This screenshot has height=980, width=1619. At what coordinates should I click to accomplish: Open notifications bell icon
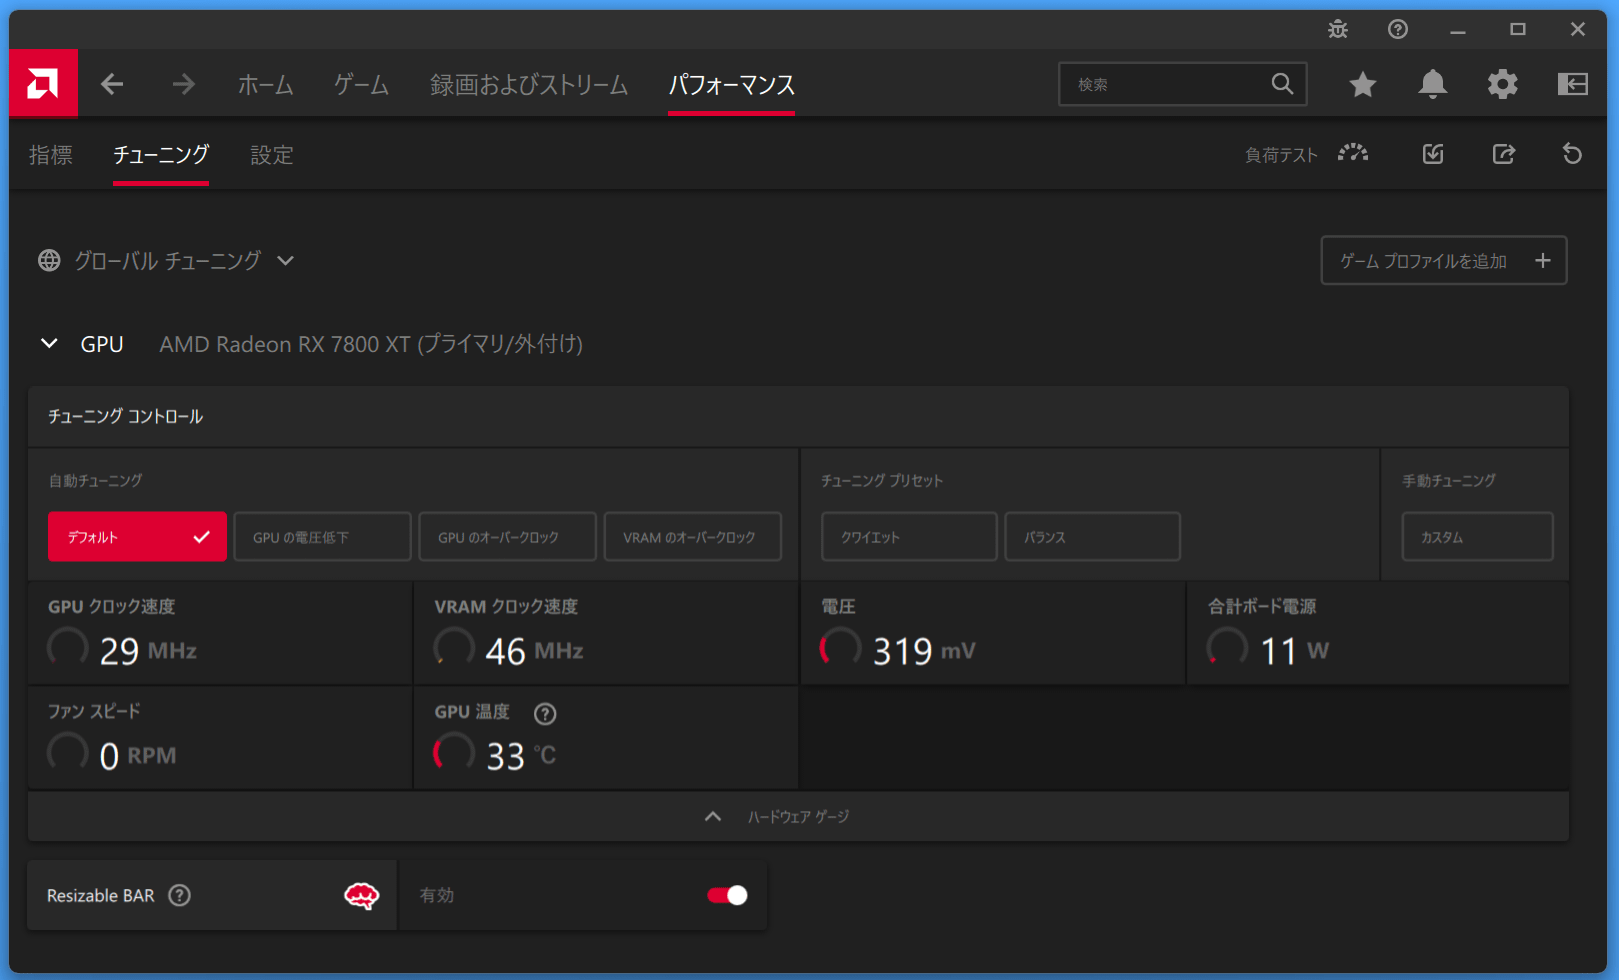pos(1432,84)
